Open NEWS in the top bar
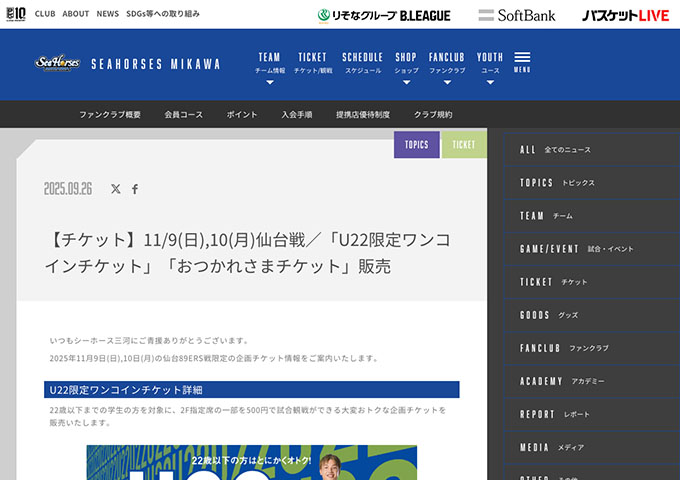The width and height of the screenshot is (680, 480). click(108, 14)
